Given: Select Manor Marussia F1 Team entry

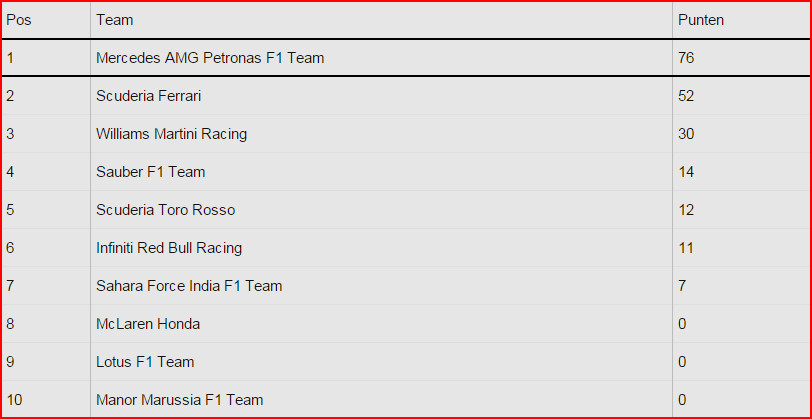Looking at the screenshot, I should click(x=180, y=400).
